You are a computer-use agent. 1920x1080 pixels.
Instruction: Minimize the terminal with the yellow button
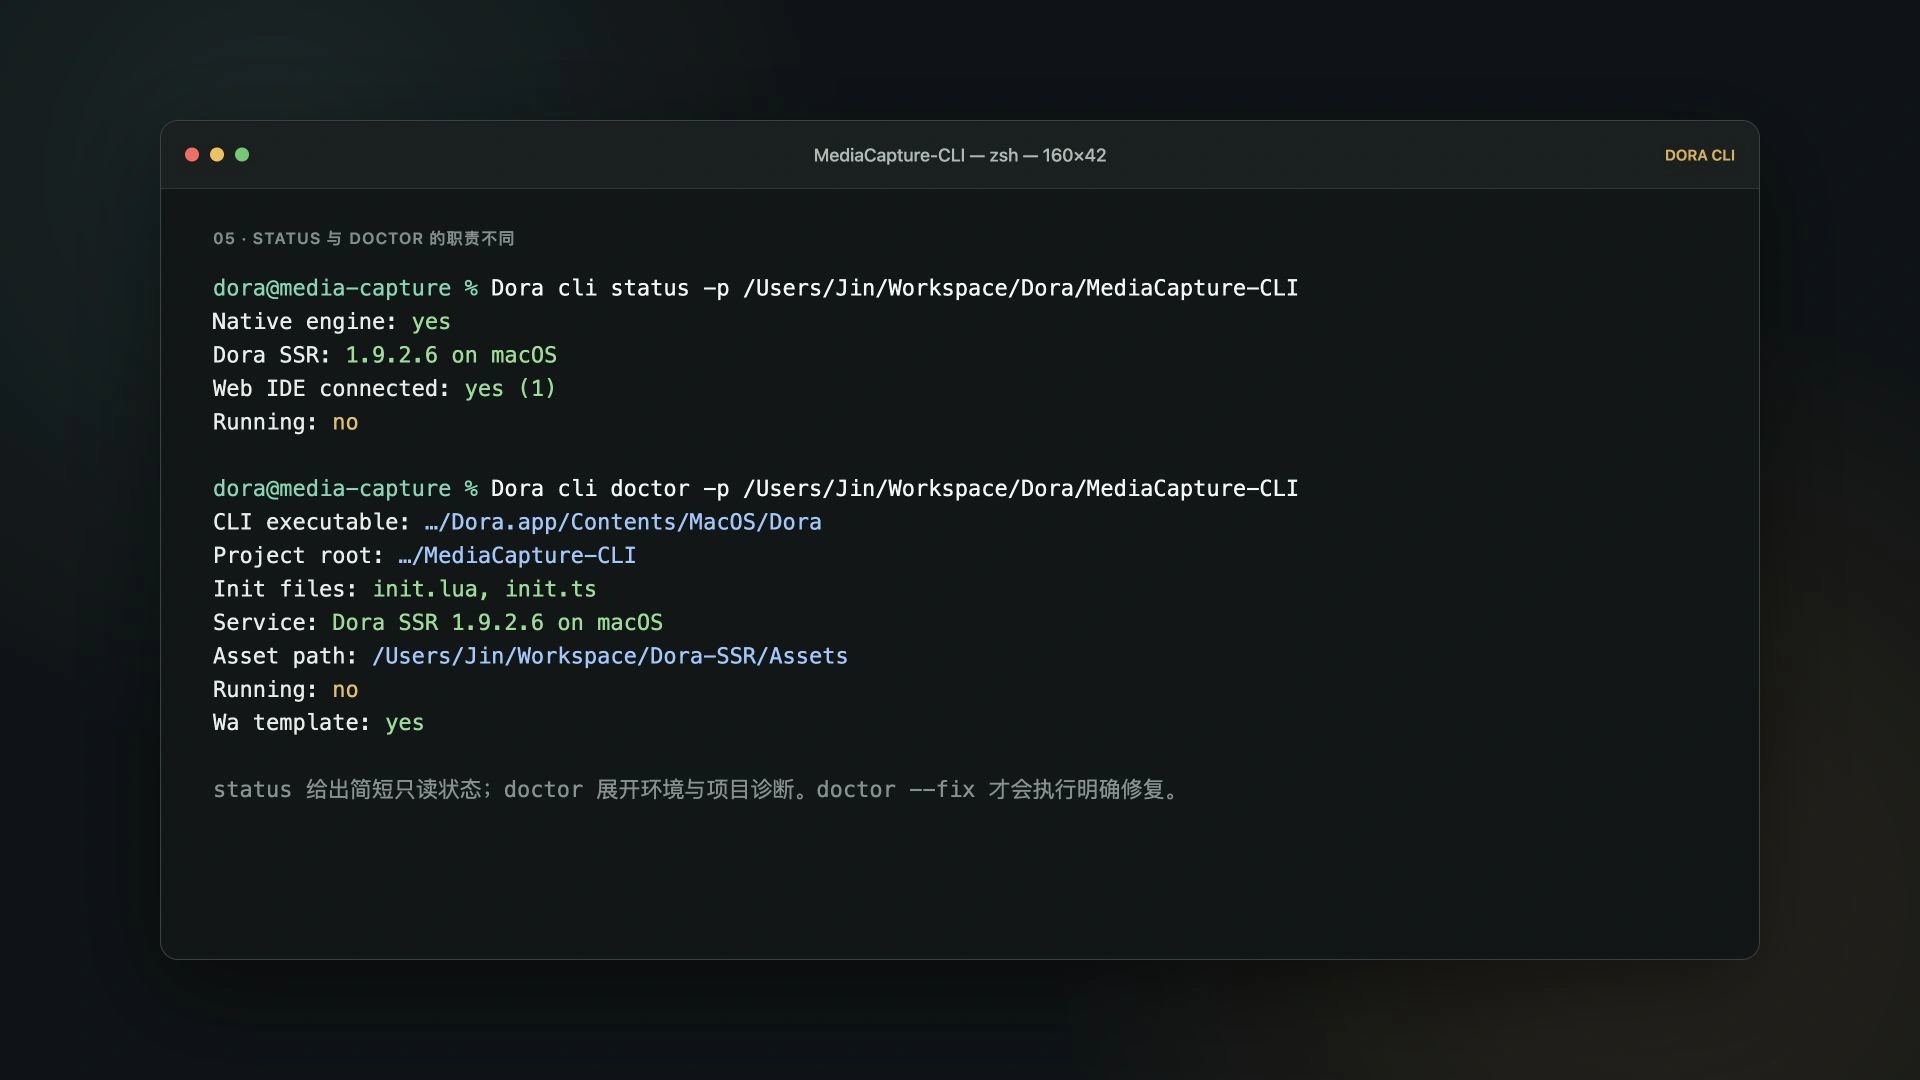(217, 155)
